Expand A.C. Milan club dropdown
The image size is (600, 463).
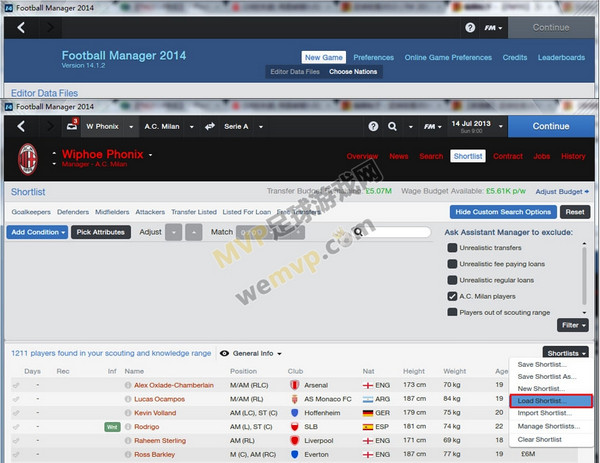point(191,127)
